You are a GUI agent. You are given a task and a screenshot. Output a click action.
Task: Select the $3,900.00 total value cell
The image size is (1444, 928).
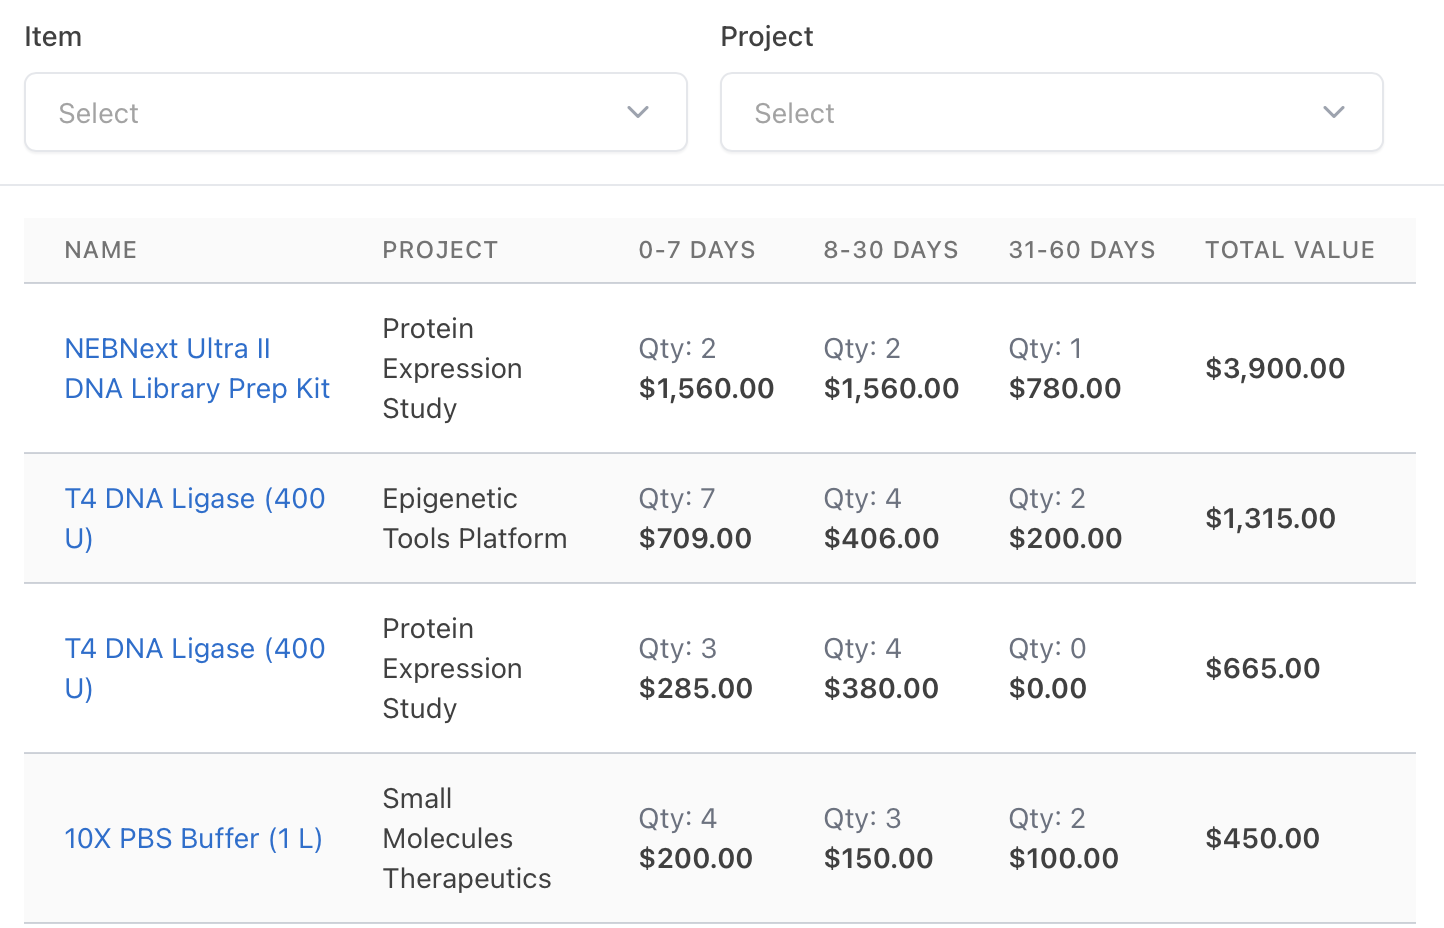1275,368
